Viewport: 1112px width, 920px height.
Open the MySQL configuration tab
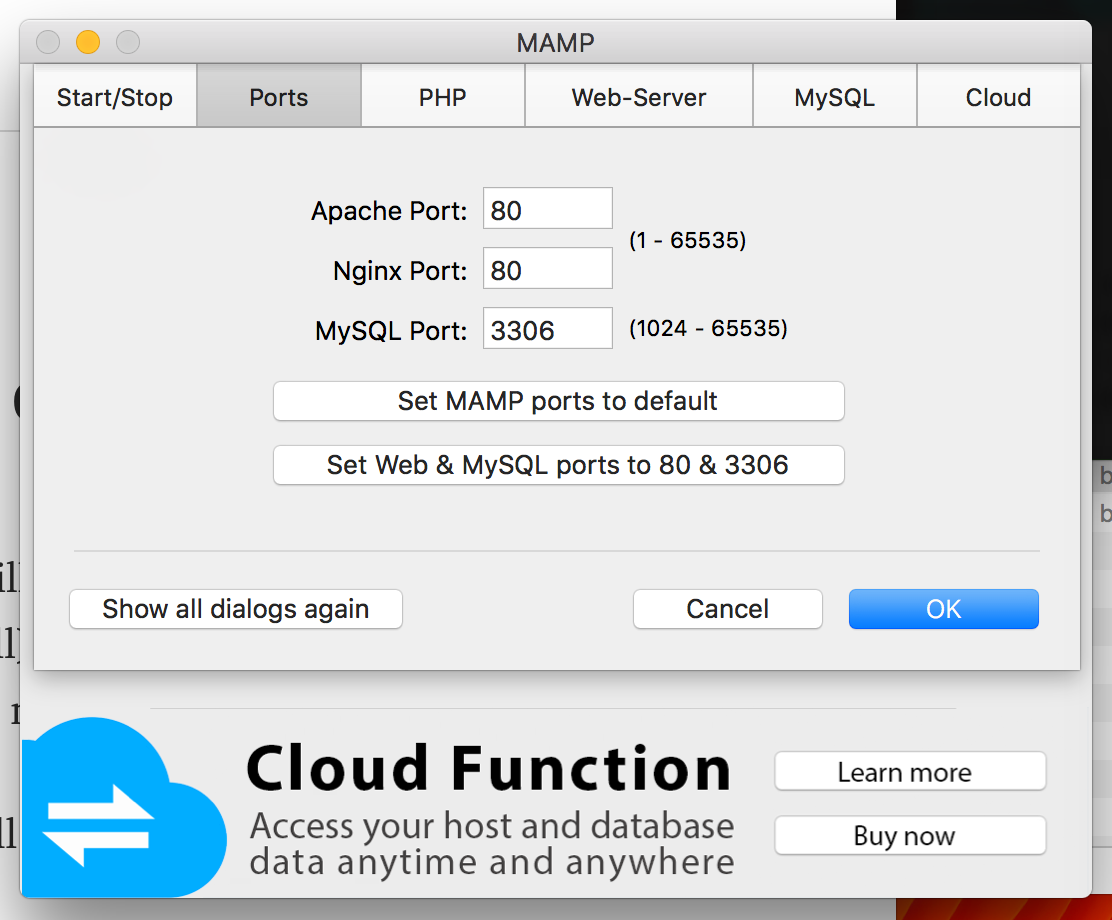click(x=834, y=96)
